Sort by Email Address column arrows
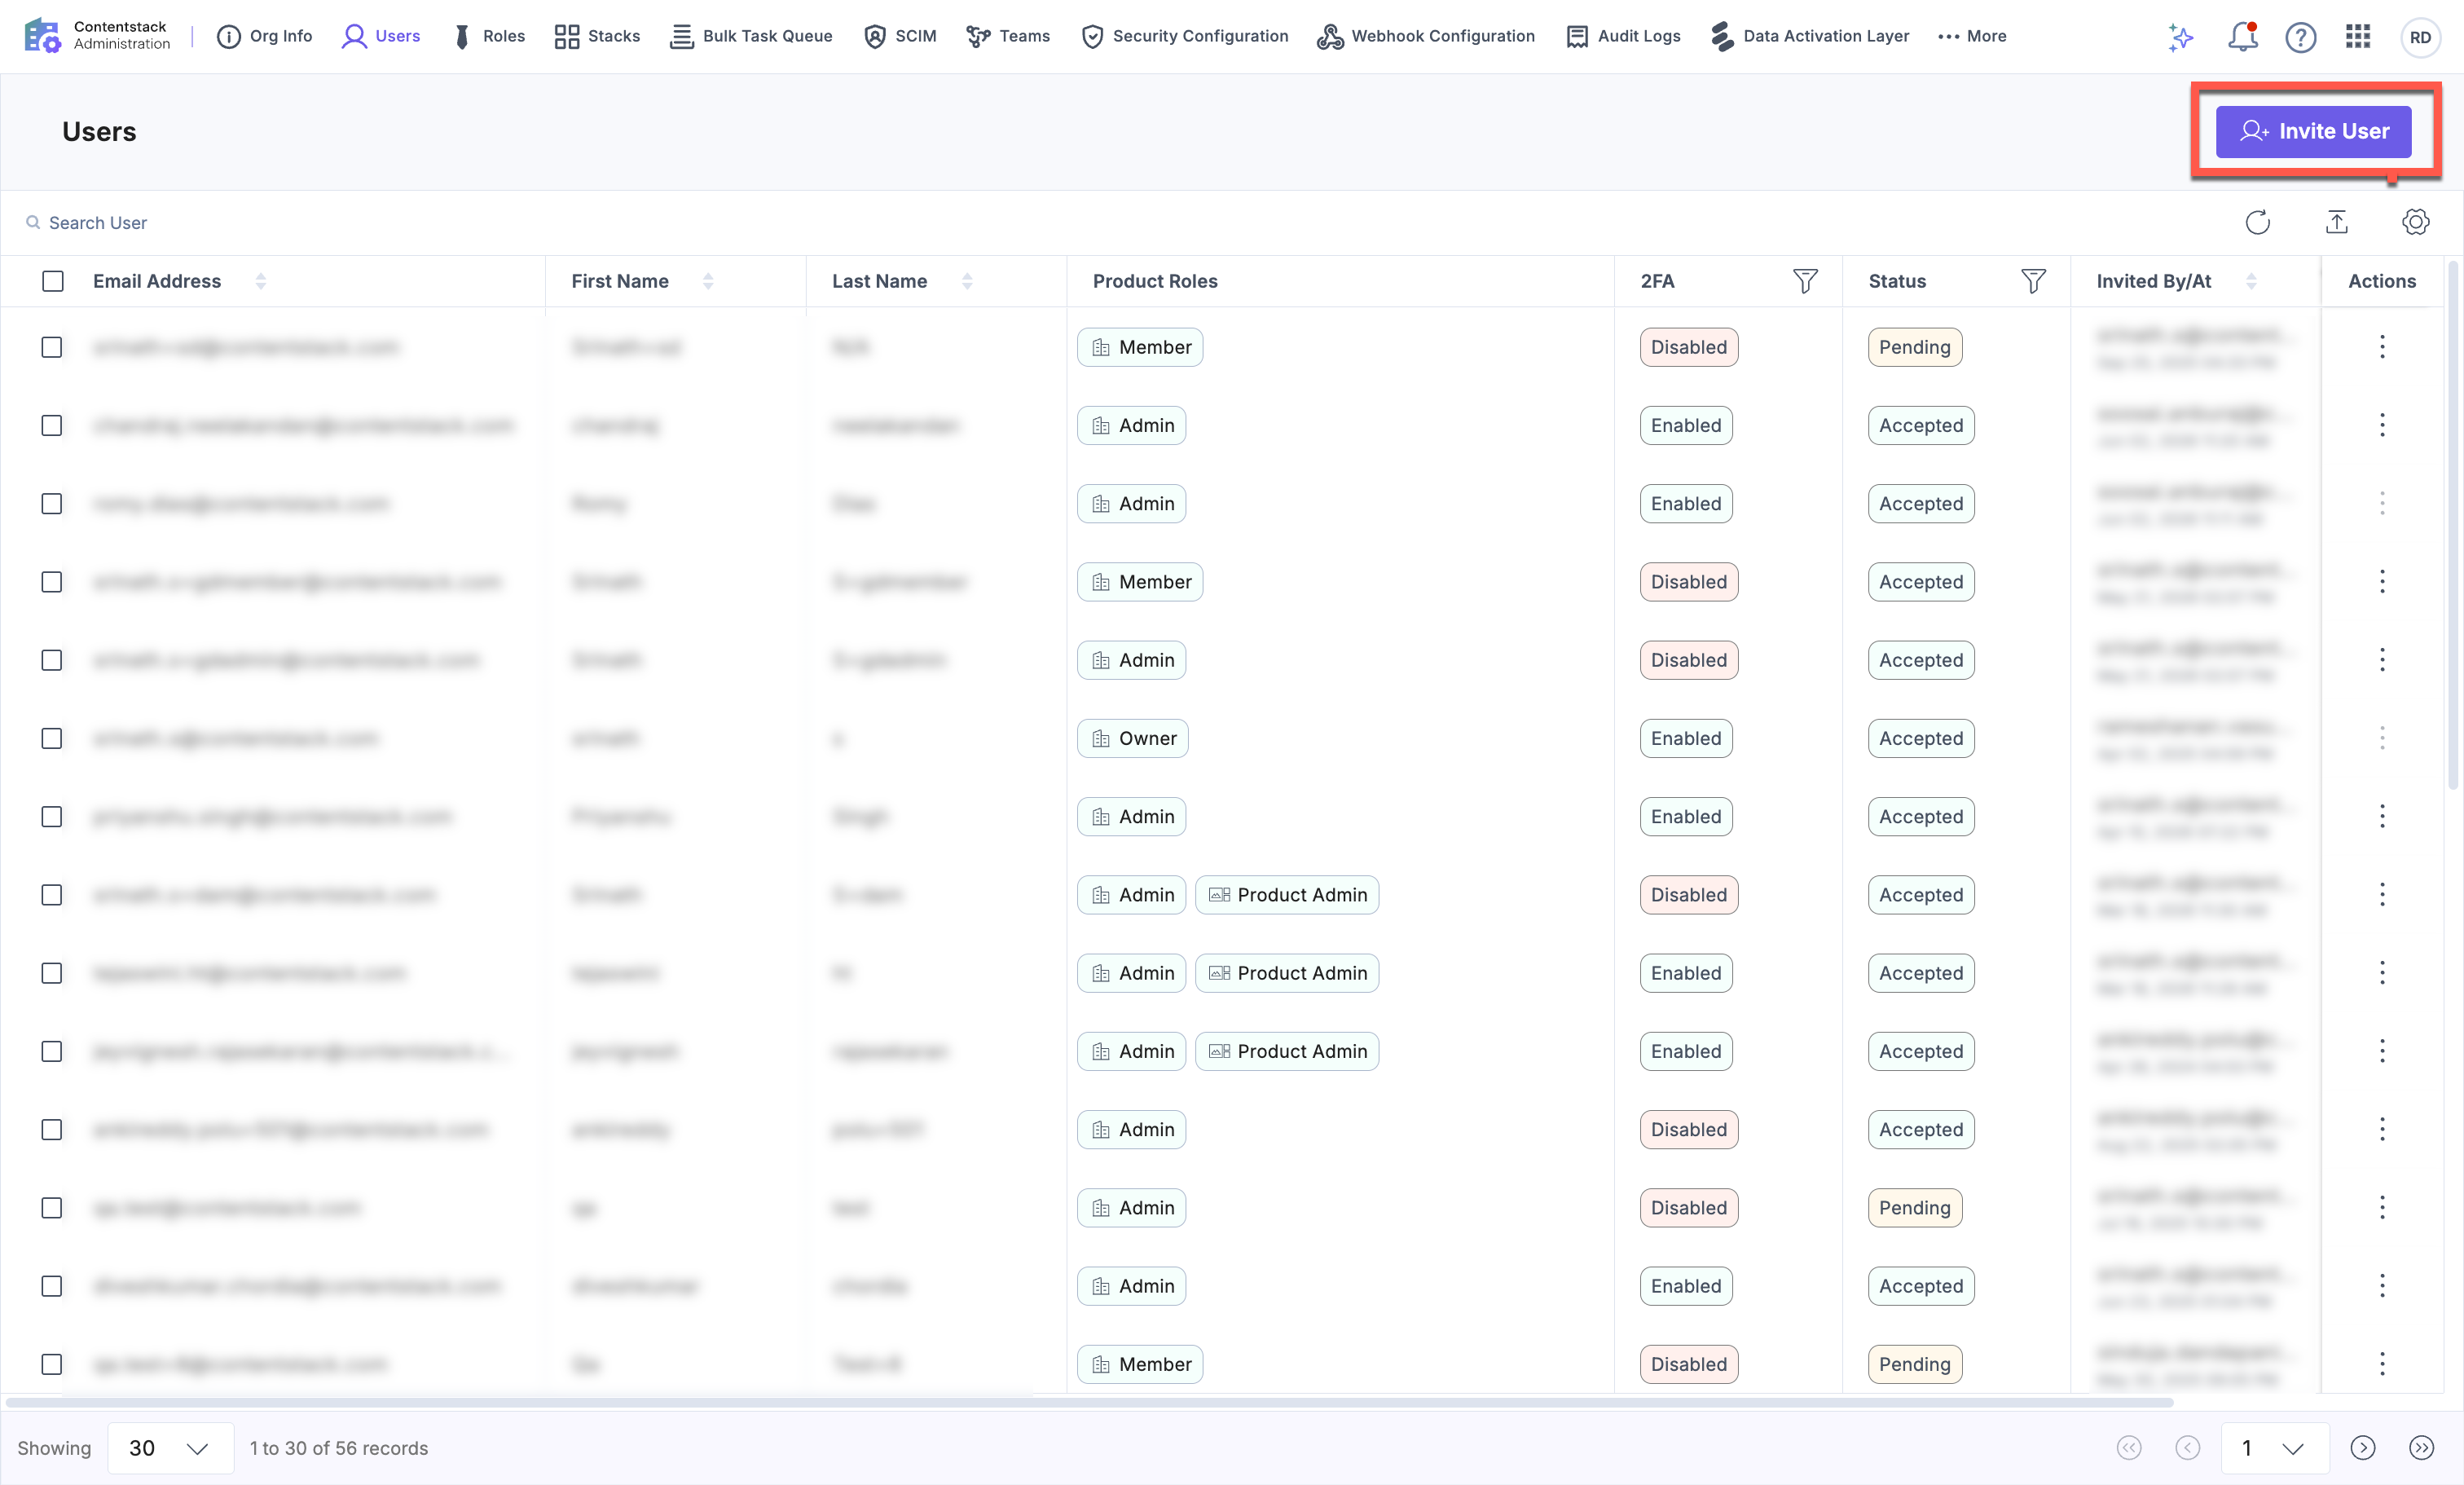The height and width of the screenshot is (1485, 2464). click(x=261, y=281)
